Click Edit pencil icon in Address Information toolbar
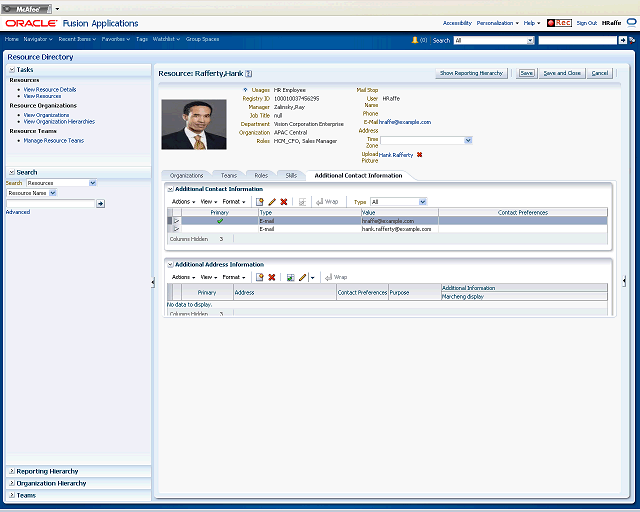 pos(302,277)
